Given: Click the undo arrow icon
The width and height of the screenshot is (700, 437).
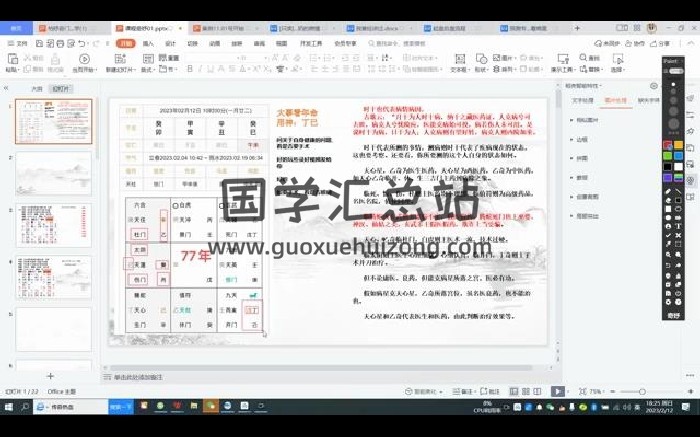Looking at the screenshot, I should coord(81,44).
